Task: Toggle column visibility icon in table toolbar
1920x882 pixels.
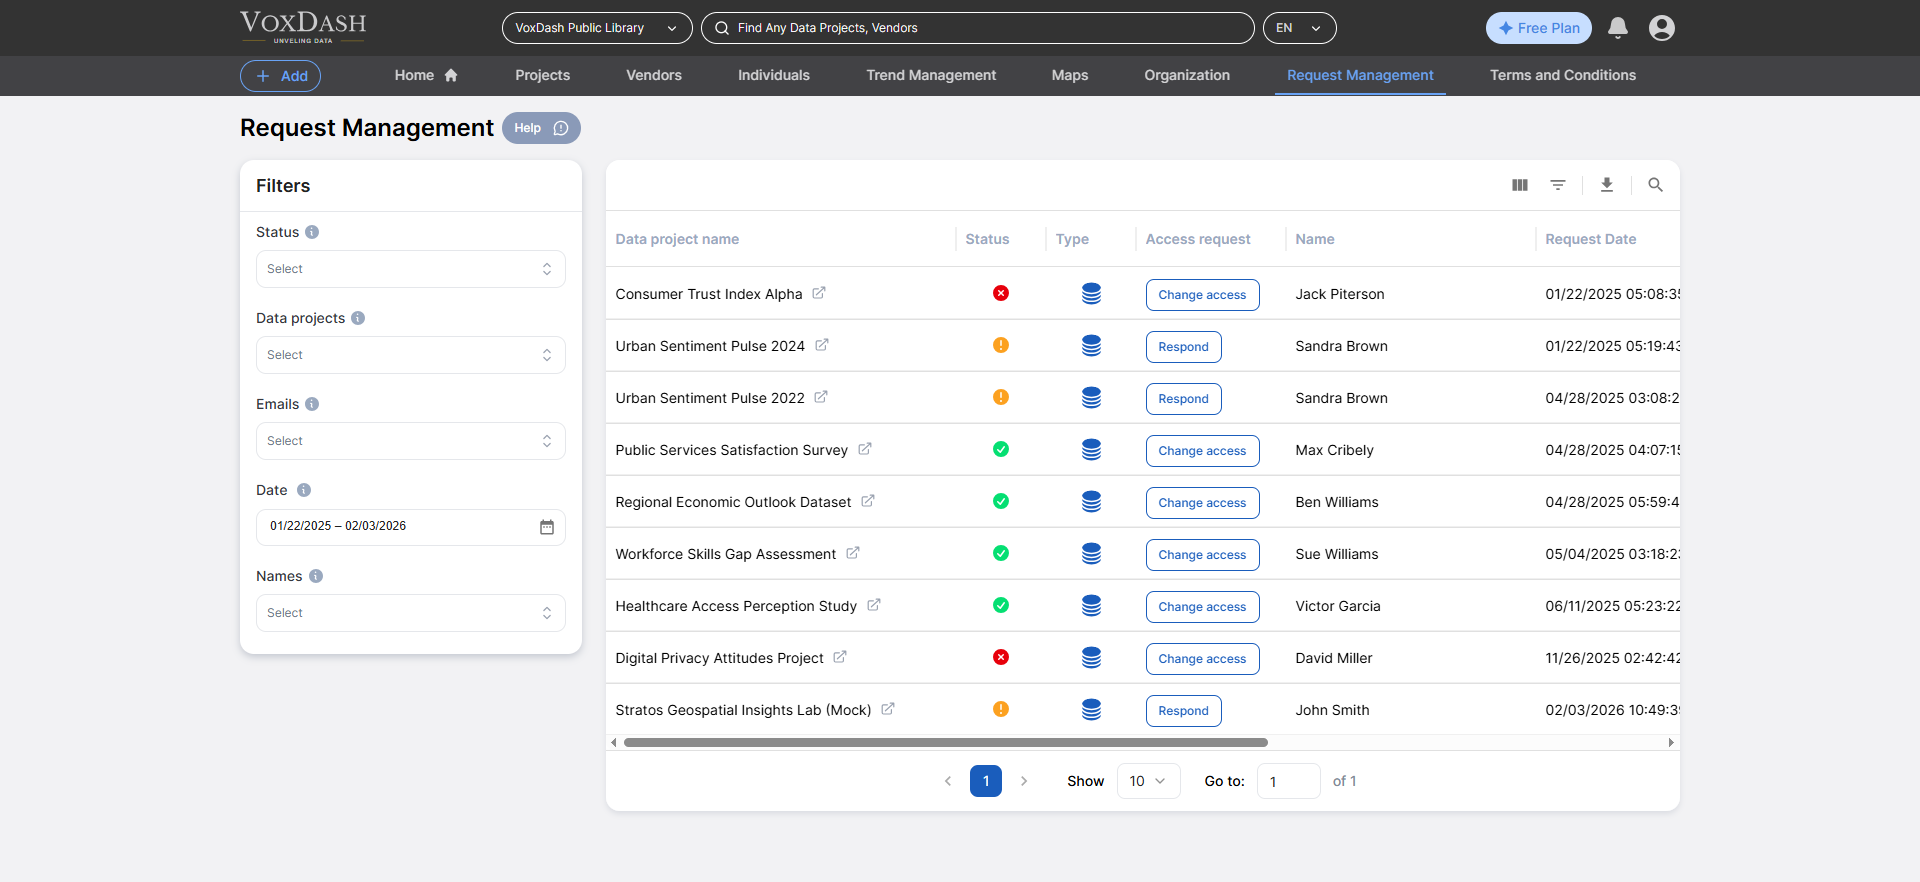Action: pos(1519,185)
